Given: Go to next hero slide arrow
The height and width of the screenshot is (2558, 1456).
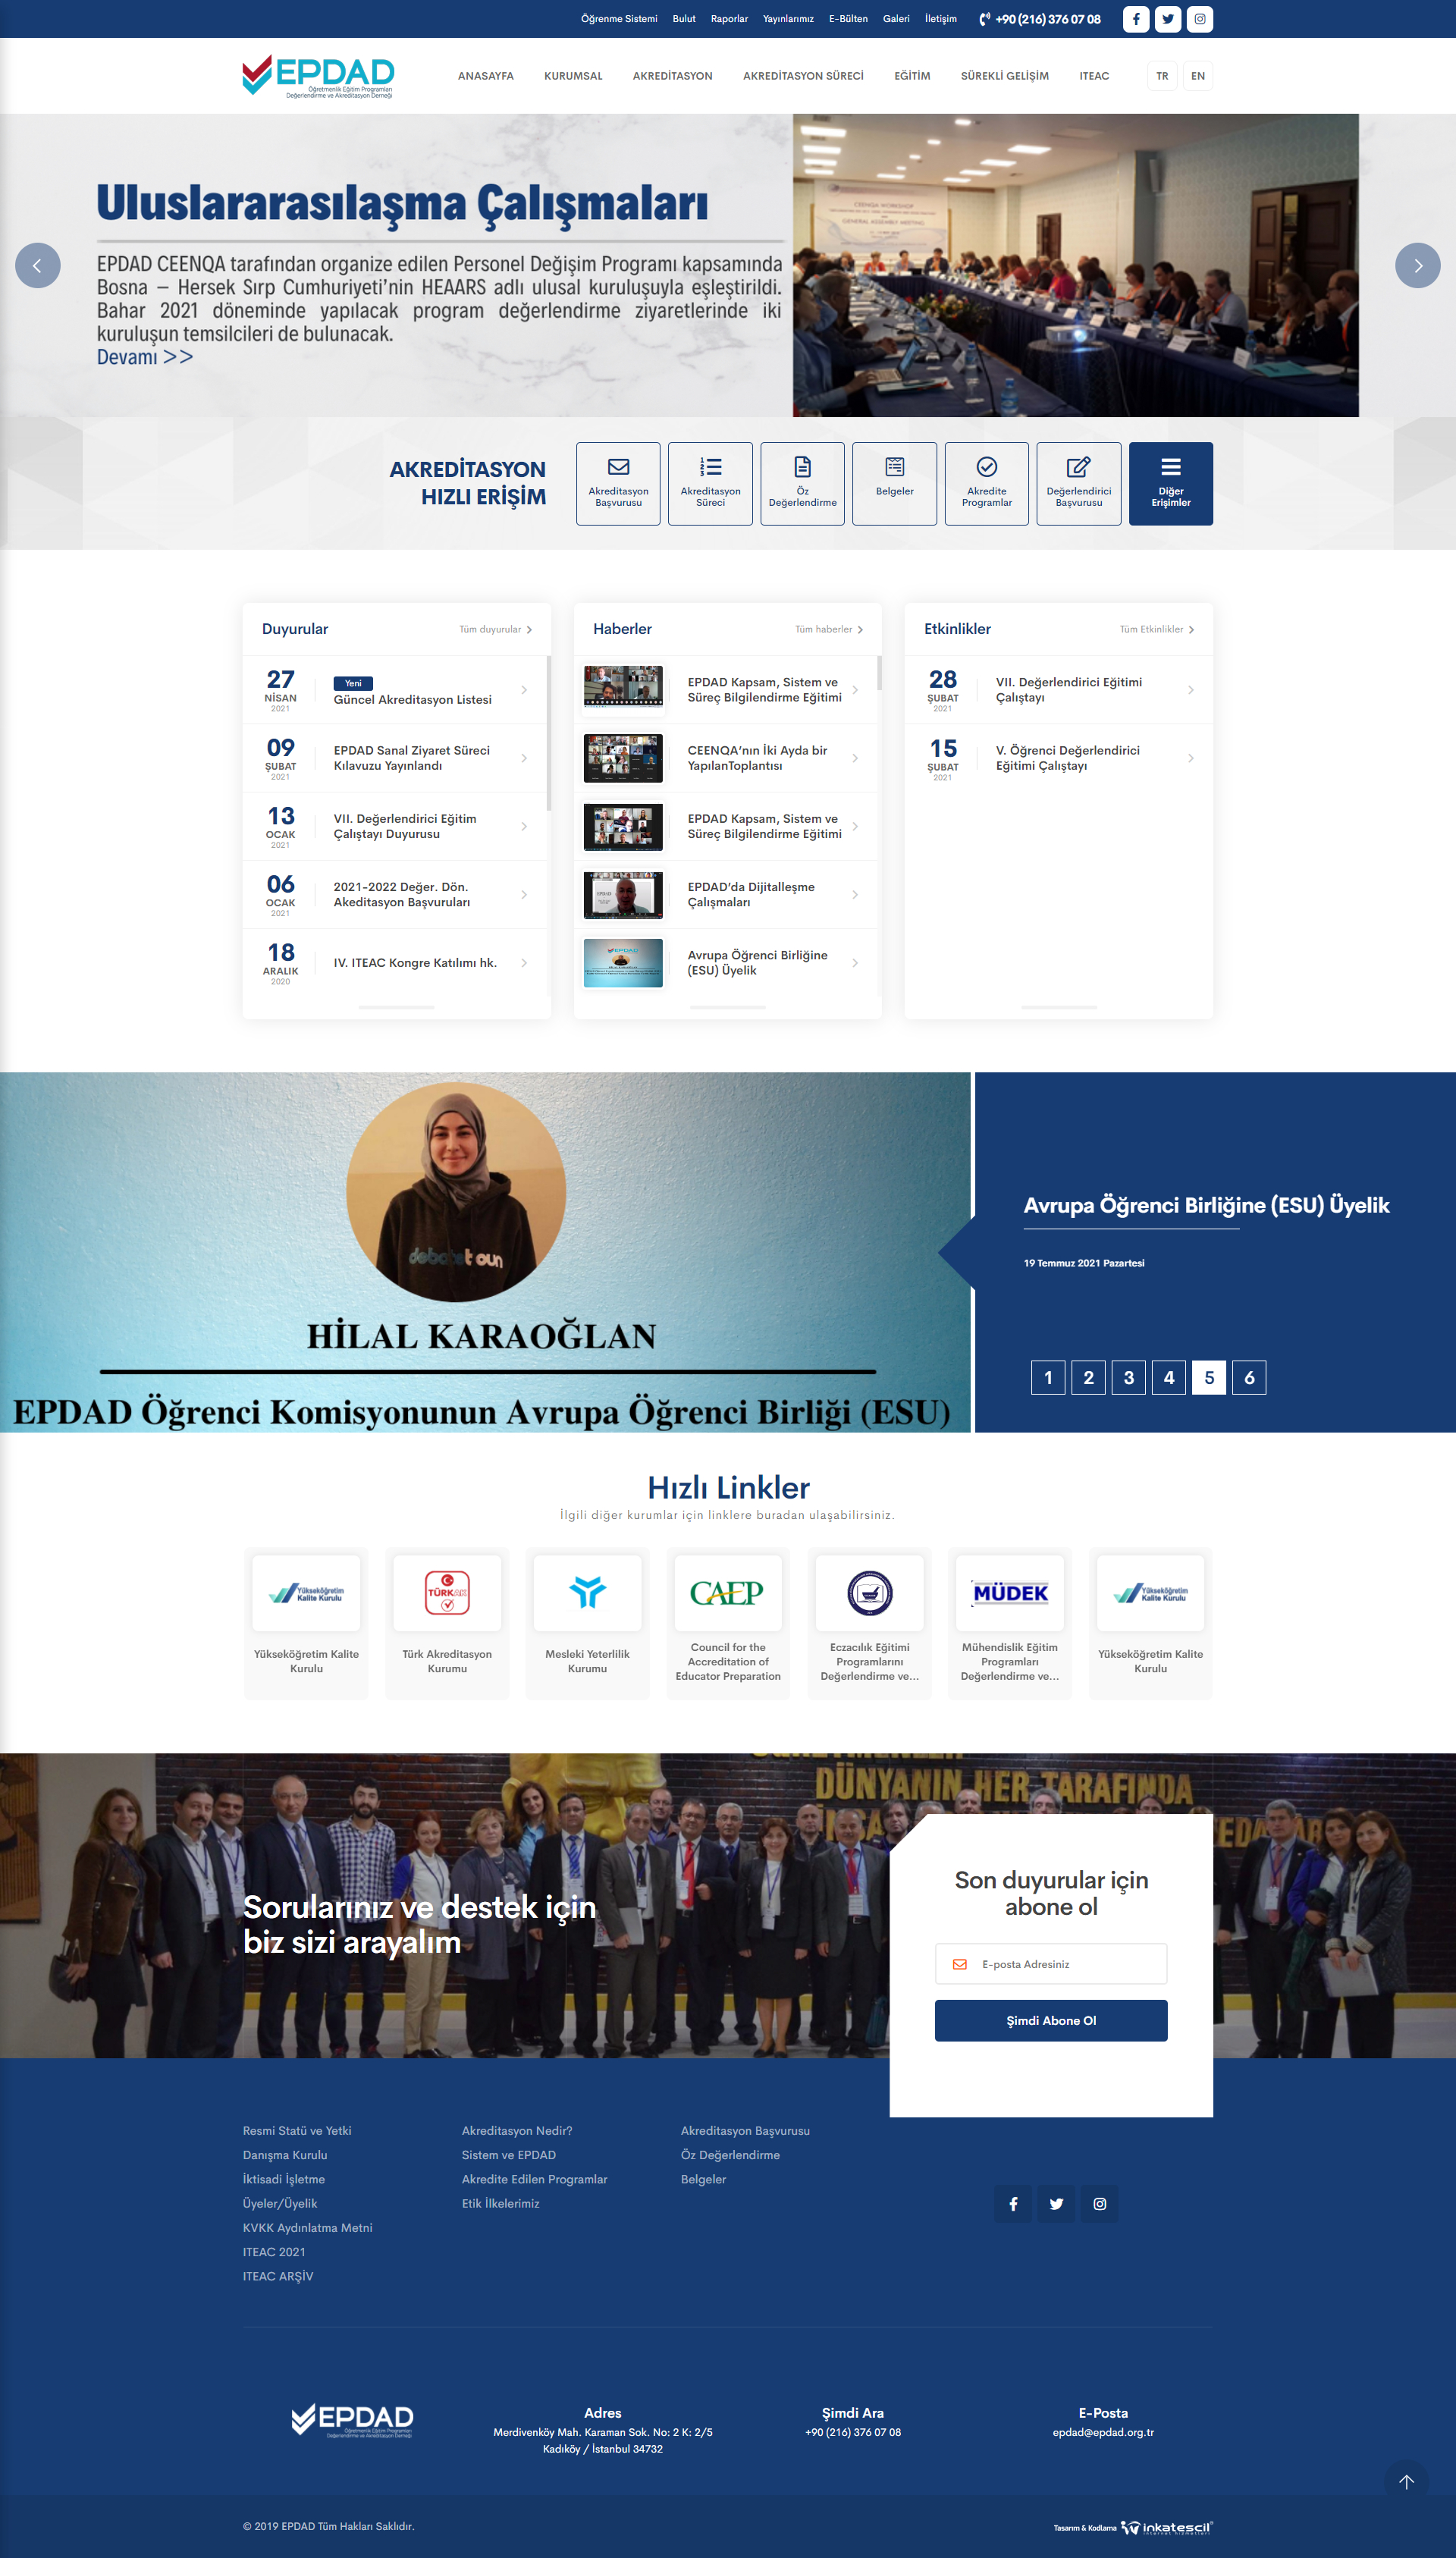Looking at the screenshot, I should pos(1417,266).
